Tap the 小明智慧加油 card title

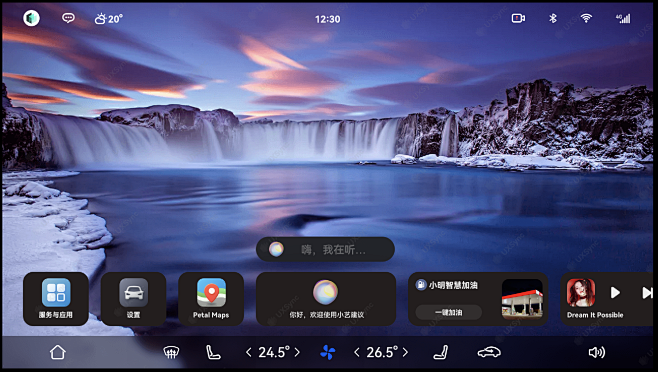(453, 285)
